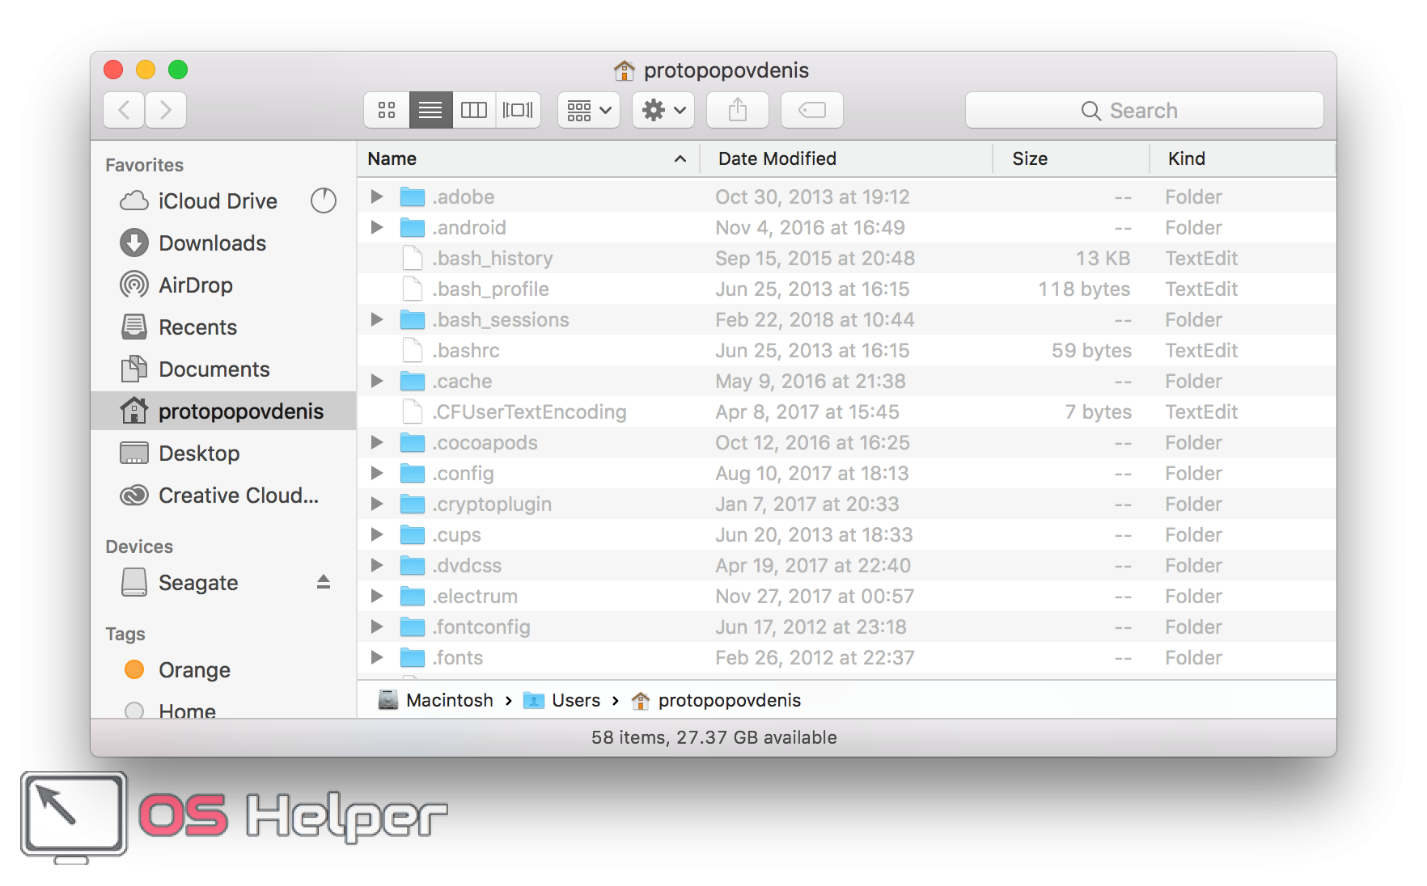Select the .CFUserTextEncoding file icon
The width and height of the screenshot is (1427, 886).
412,412
